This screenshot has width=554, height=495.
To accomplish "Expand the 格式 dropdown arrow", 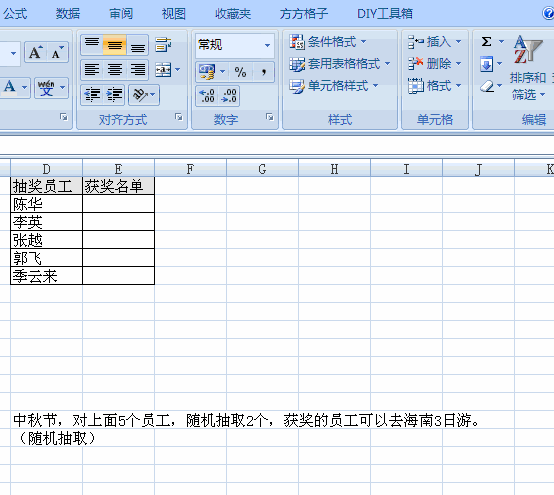I will click(459, 86).
